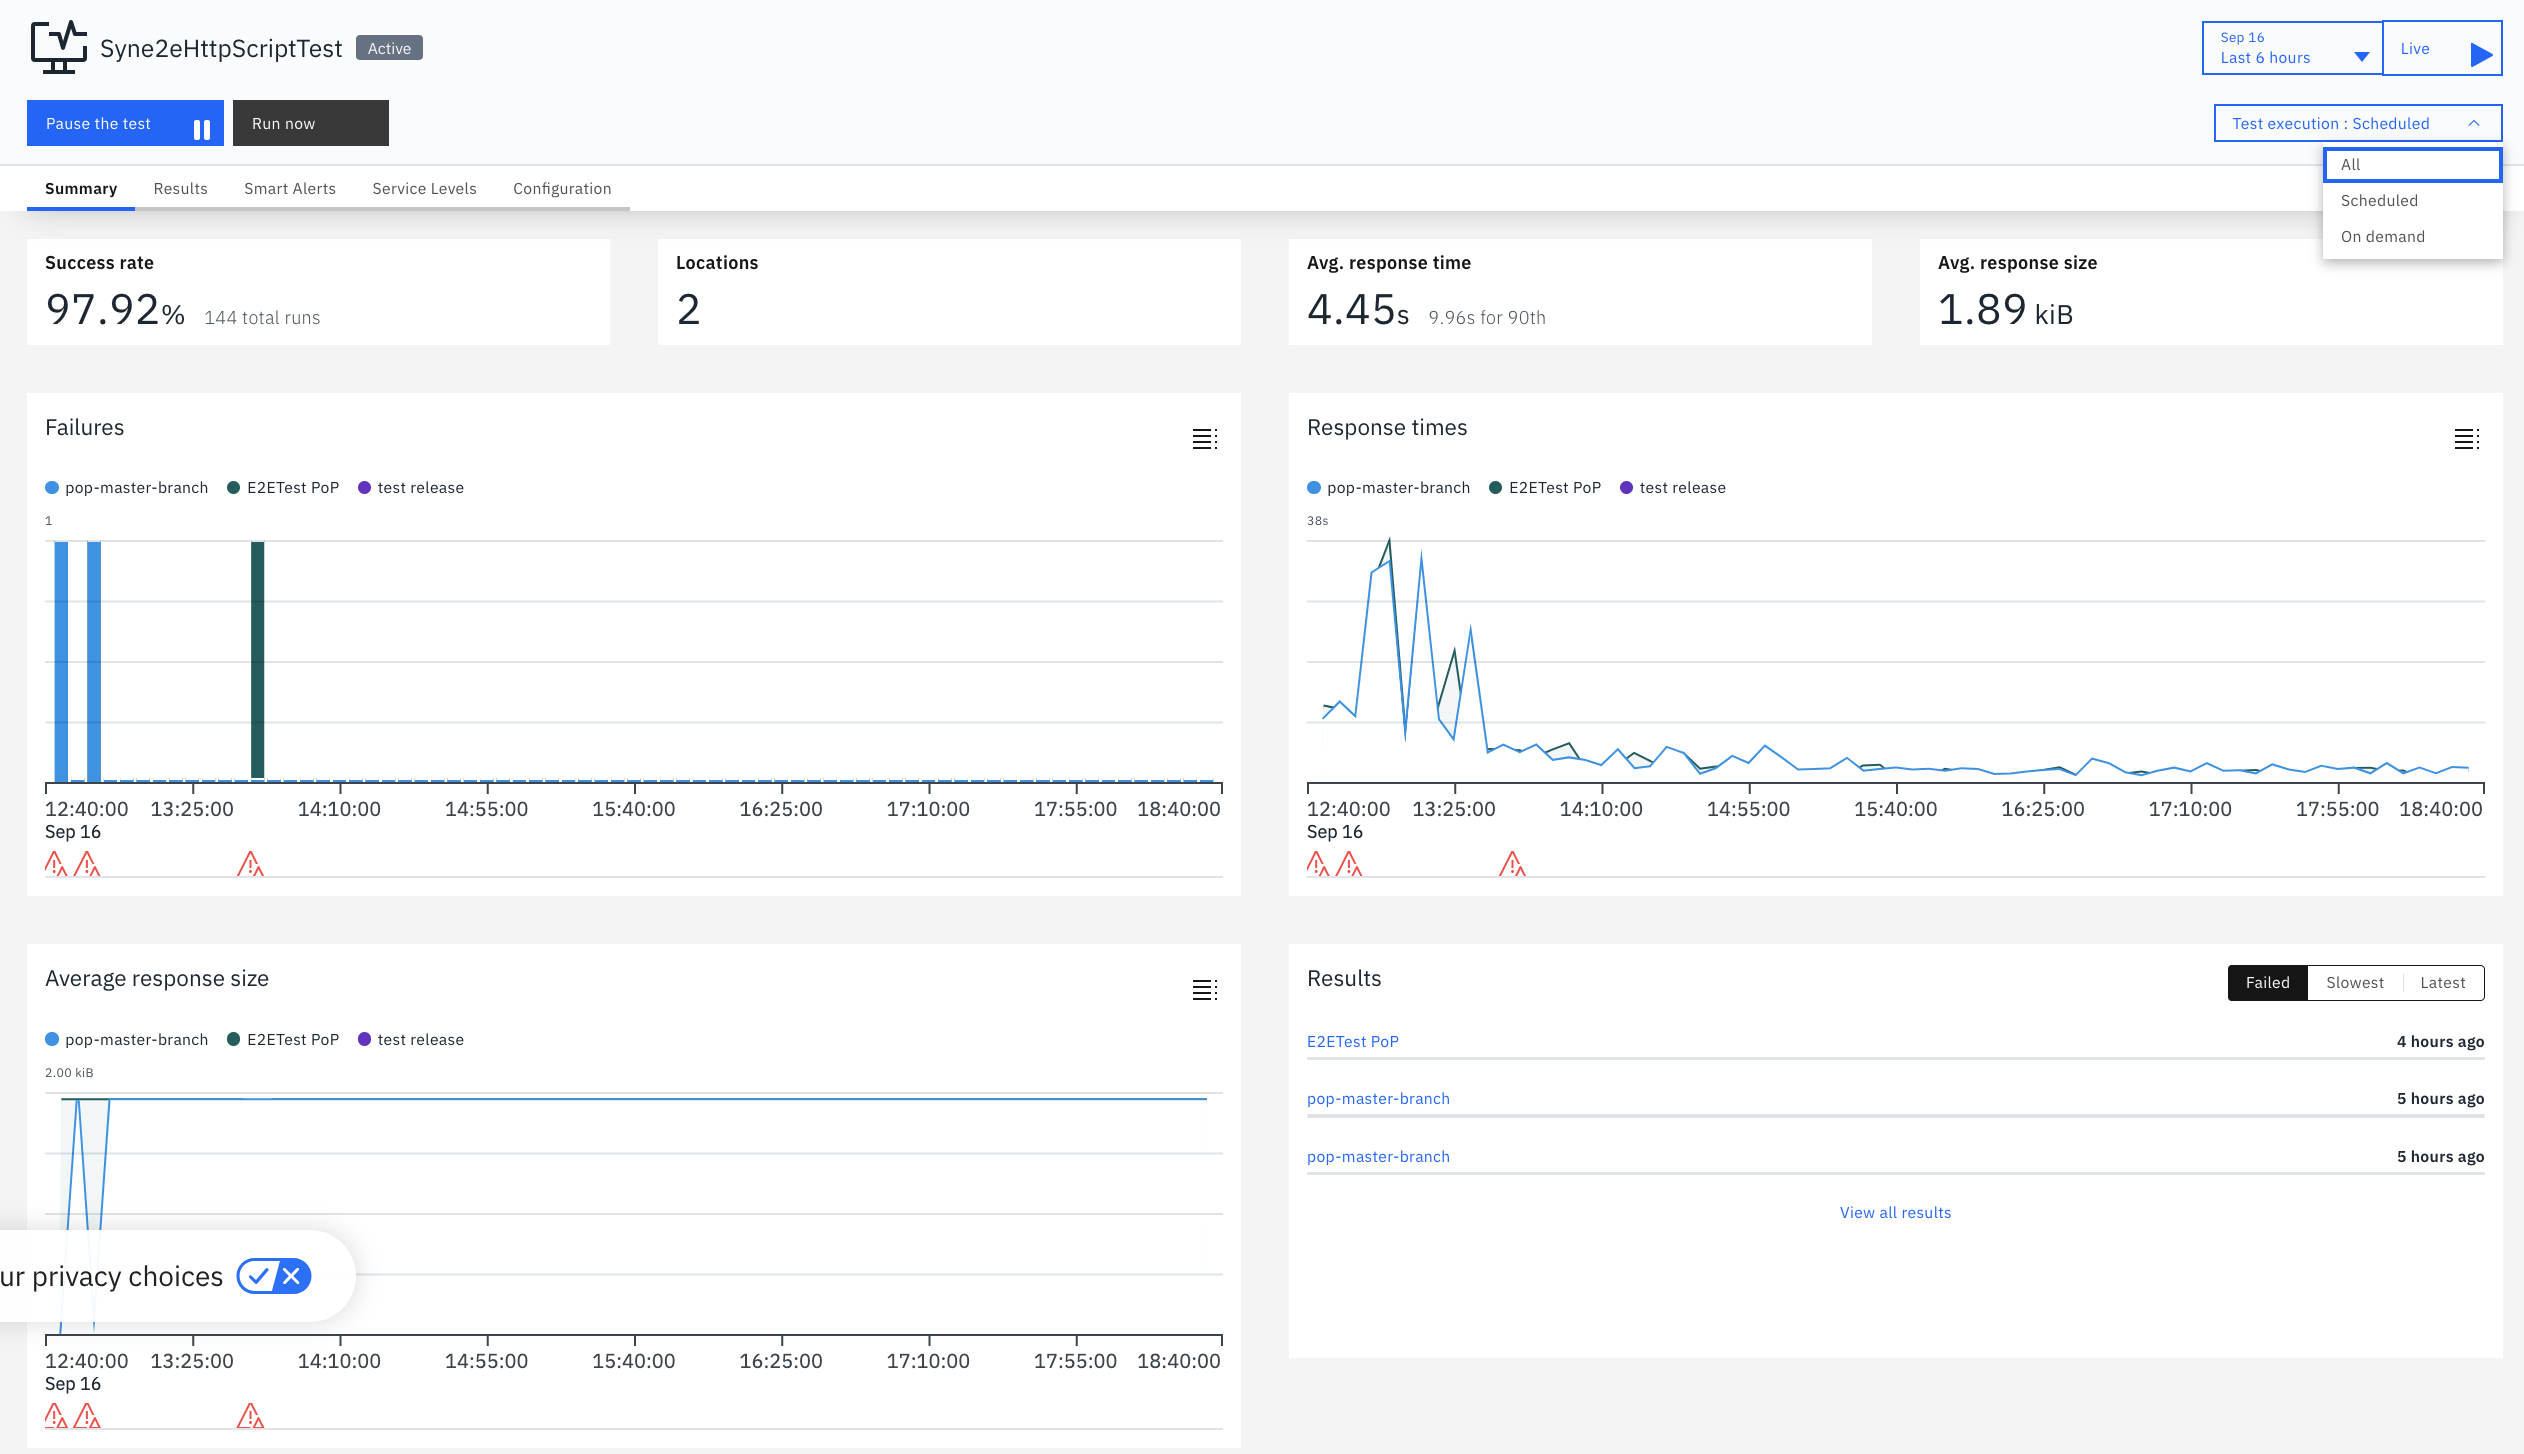Click the third alert triangle under Response times
2524x1454 pixels.
point(1512,864)
